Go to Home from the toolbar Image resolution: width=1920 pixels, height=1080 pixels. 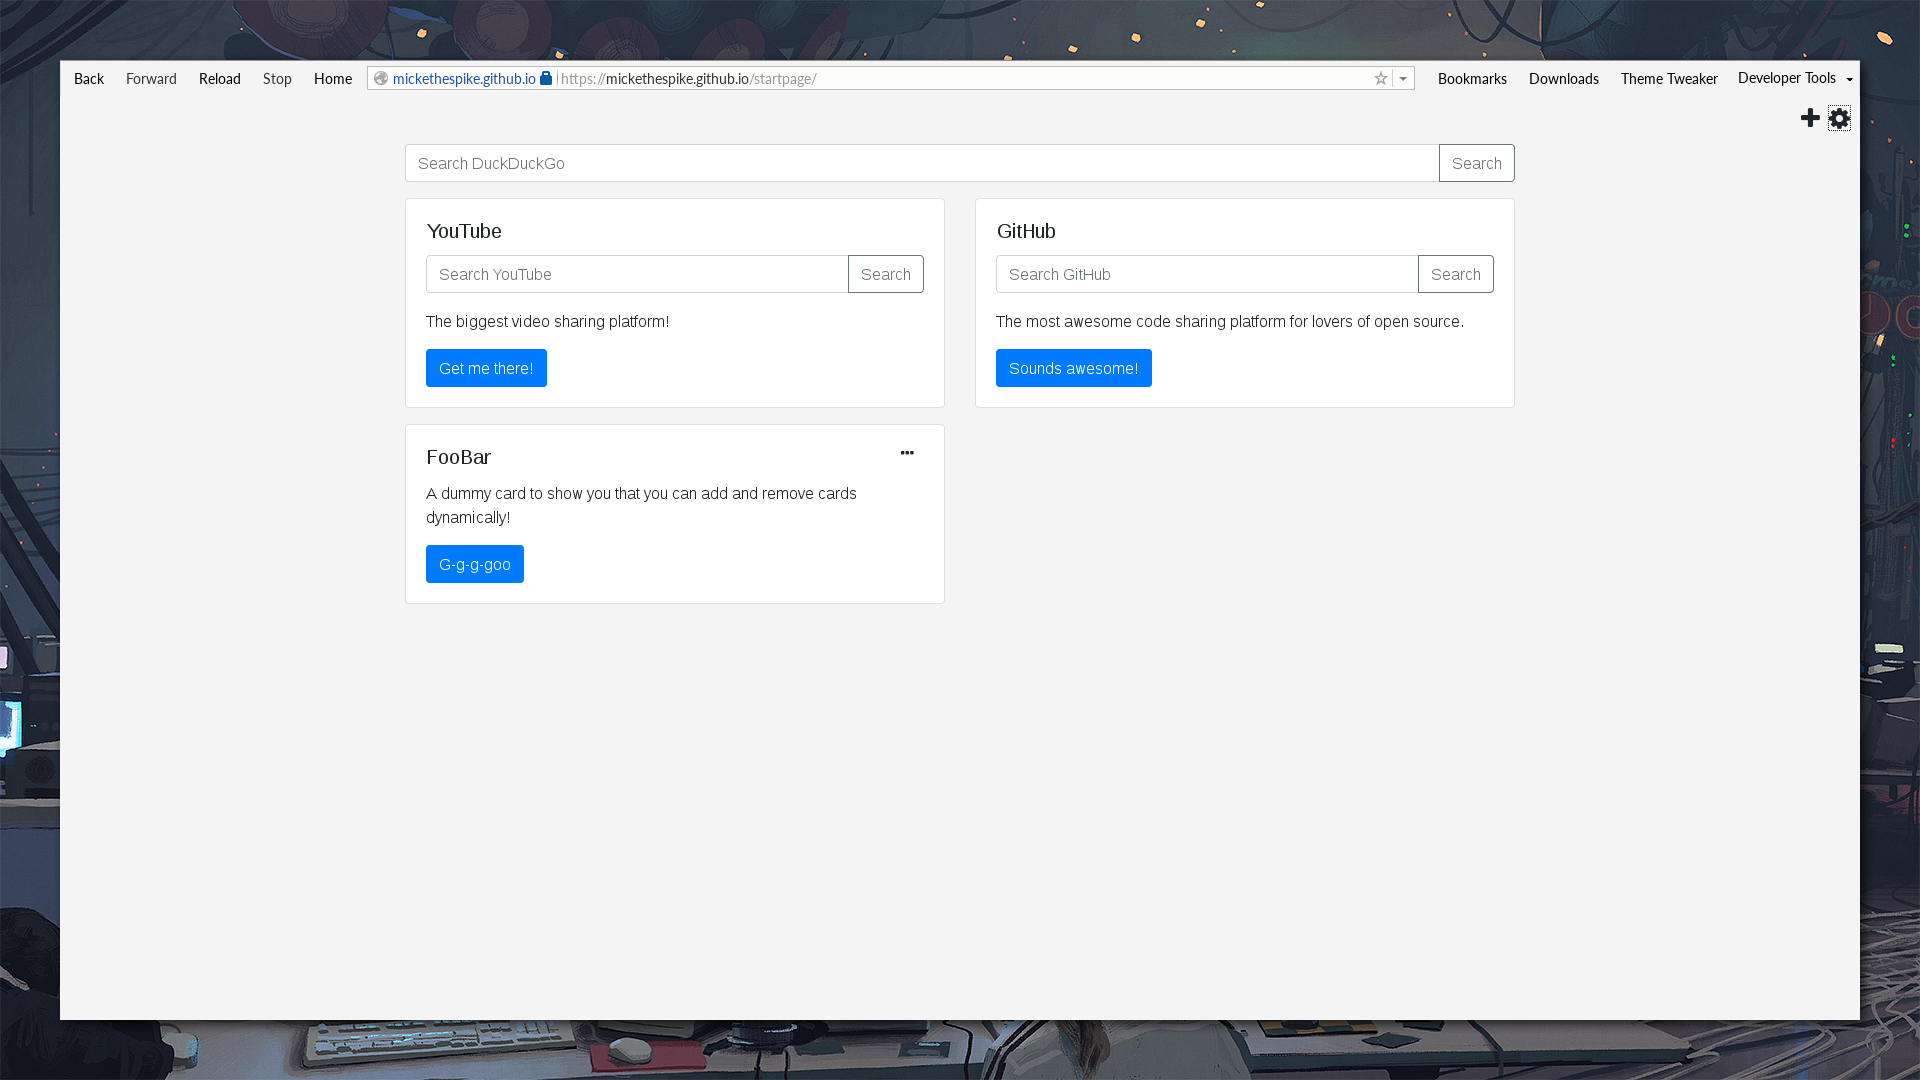[x=332, y=79]
